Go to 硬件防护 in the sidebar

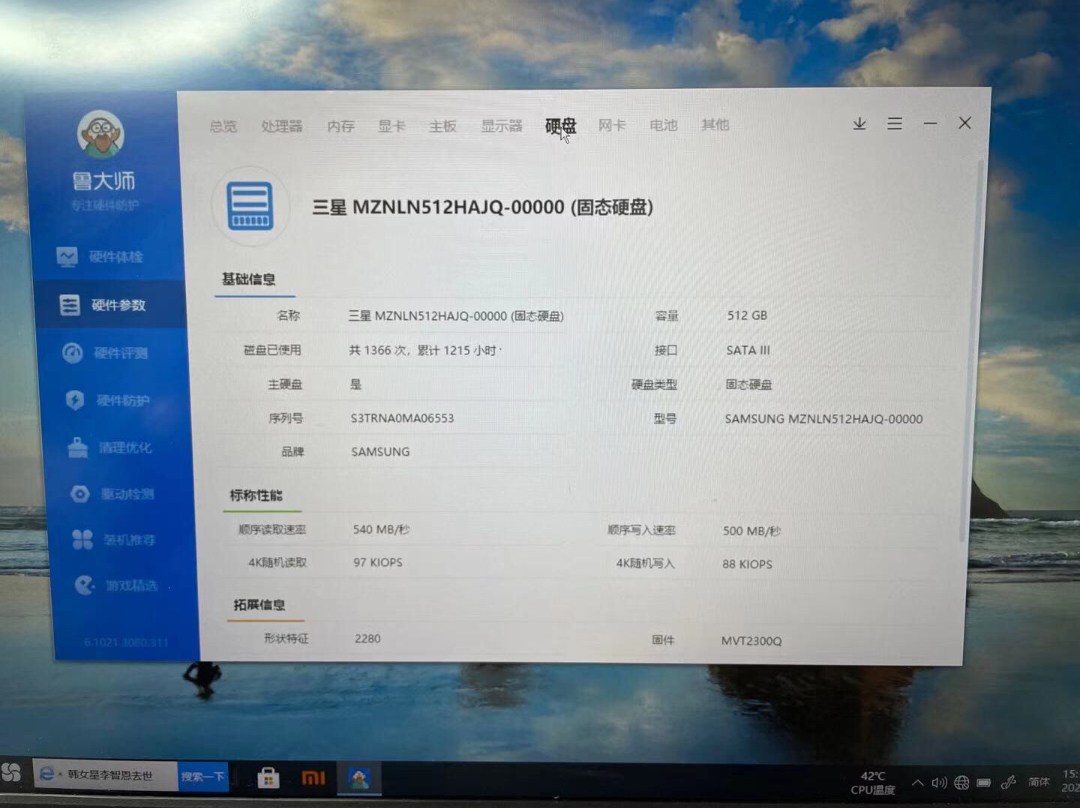coord(107,400)
